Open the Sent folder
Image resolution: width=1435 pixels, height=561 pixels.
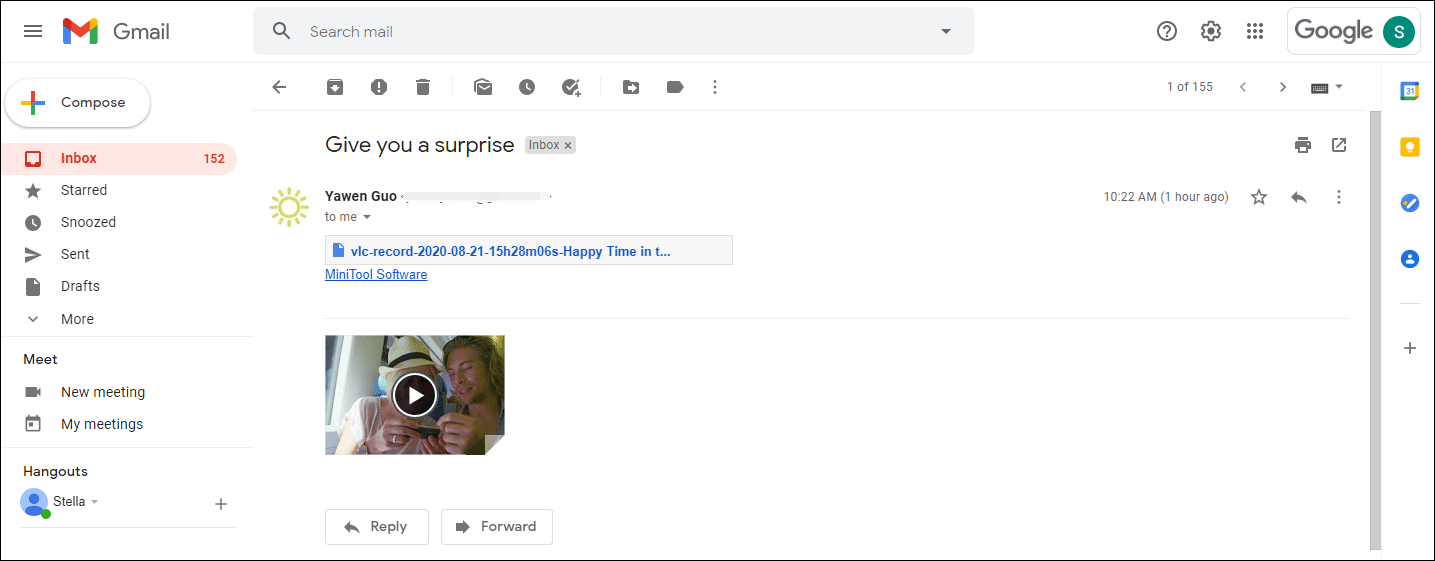75,254
